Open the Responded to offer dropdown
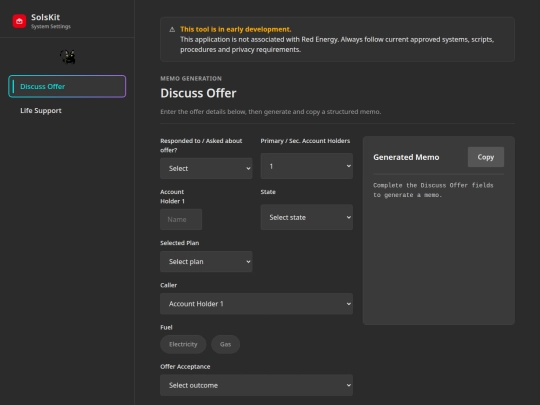 [x=206, y=168]
